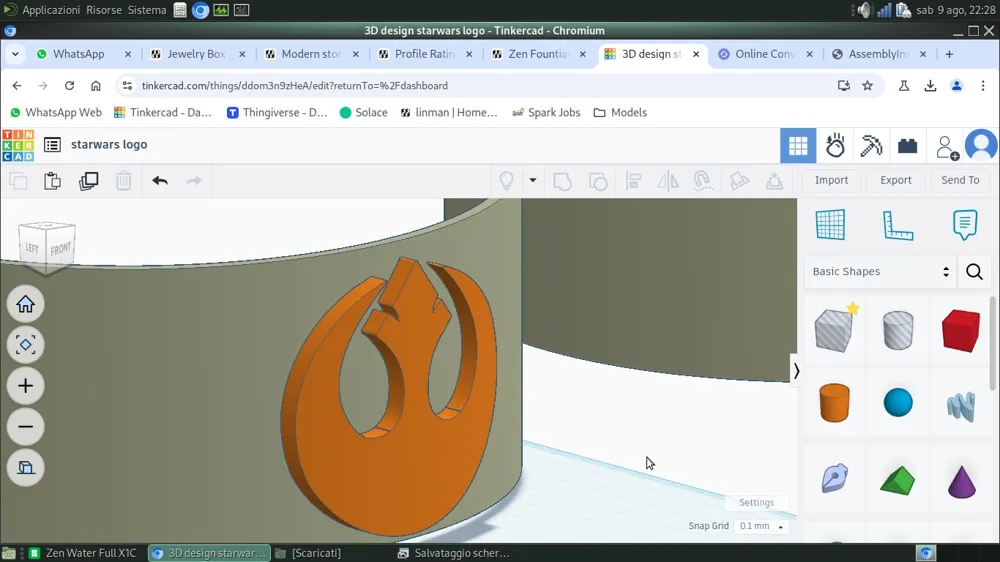The height and width of the screenshot is (562, 1000).
Task: Open workplane Settings button
Action: pyautogui.click(x=756, y=503)
